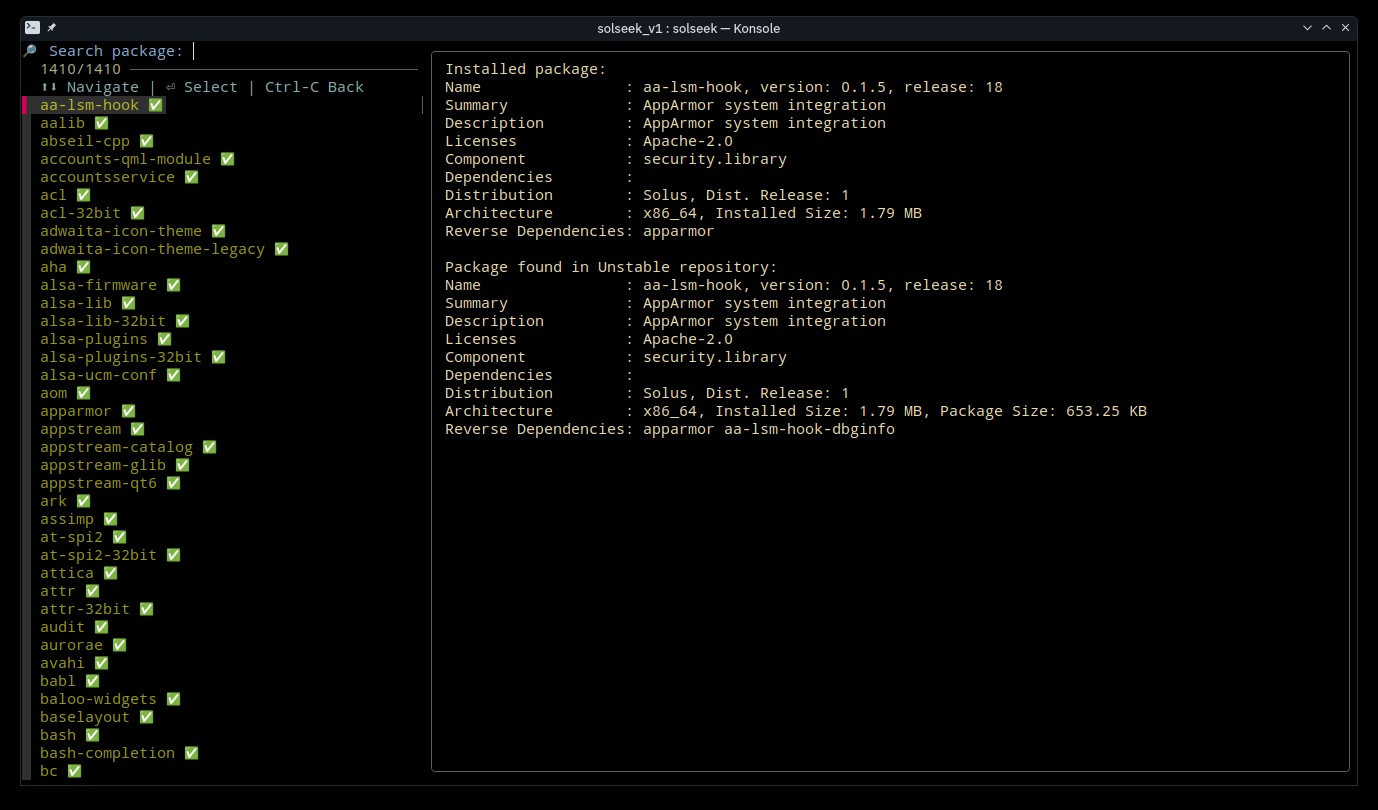Select the appstream-catalog list item
Viewport: 1378px width, 810px height.
[116, 447]
